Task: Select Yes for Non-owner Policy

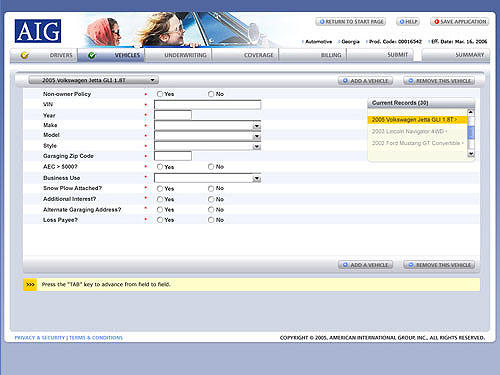Action: pyautogui.click(x=160, y=94)
